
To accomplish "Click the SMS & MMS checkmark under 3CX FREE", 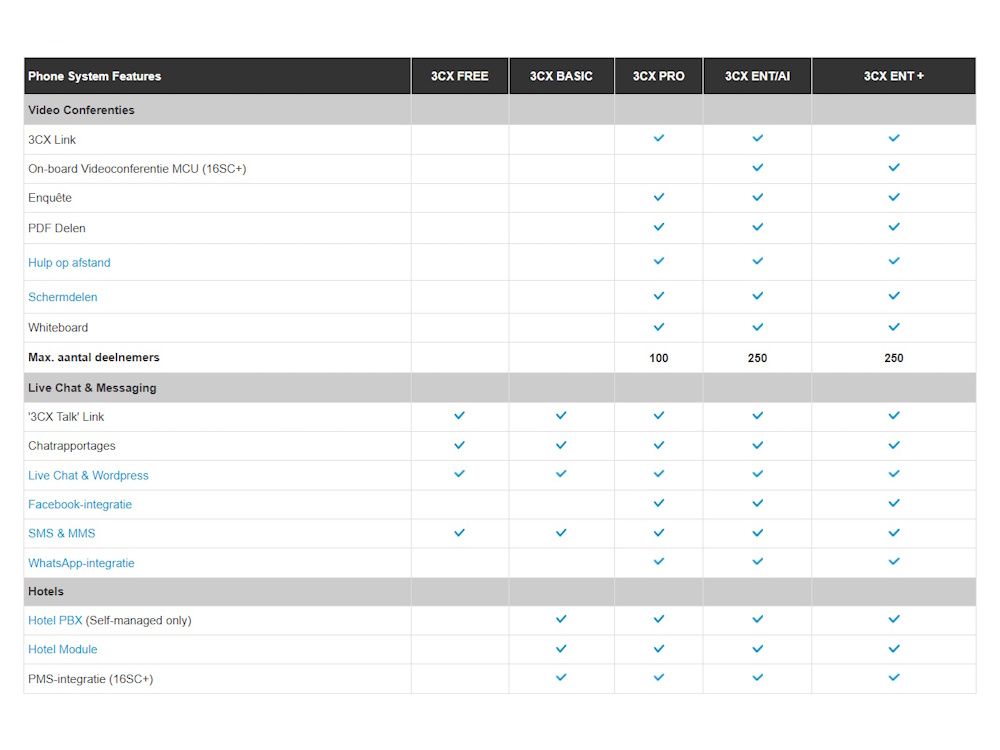I will [x=459, y=533].
